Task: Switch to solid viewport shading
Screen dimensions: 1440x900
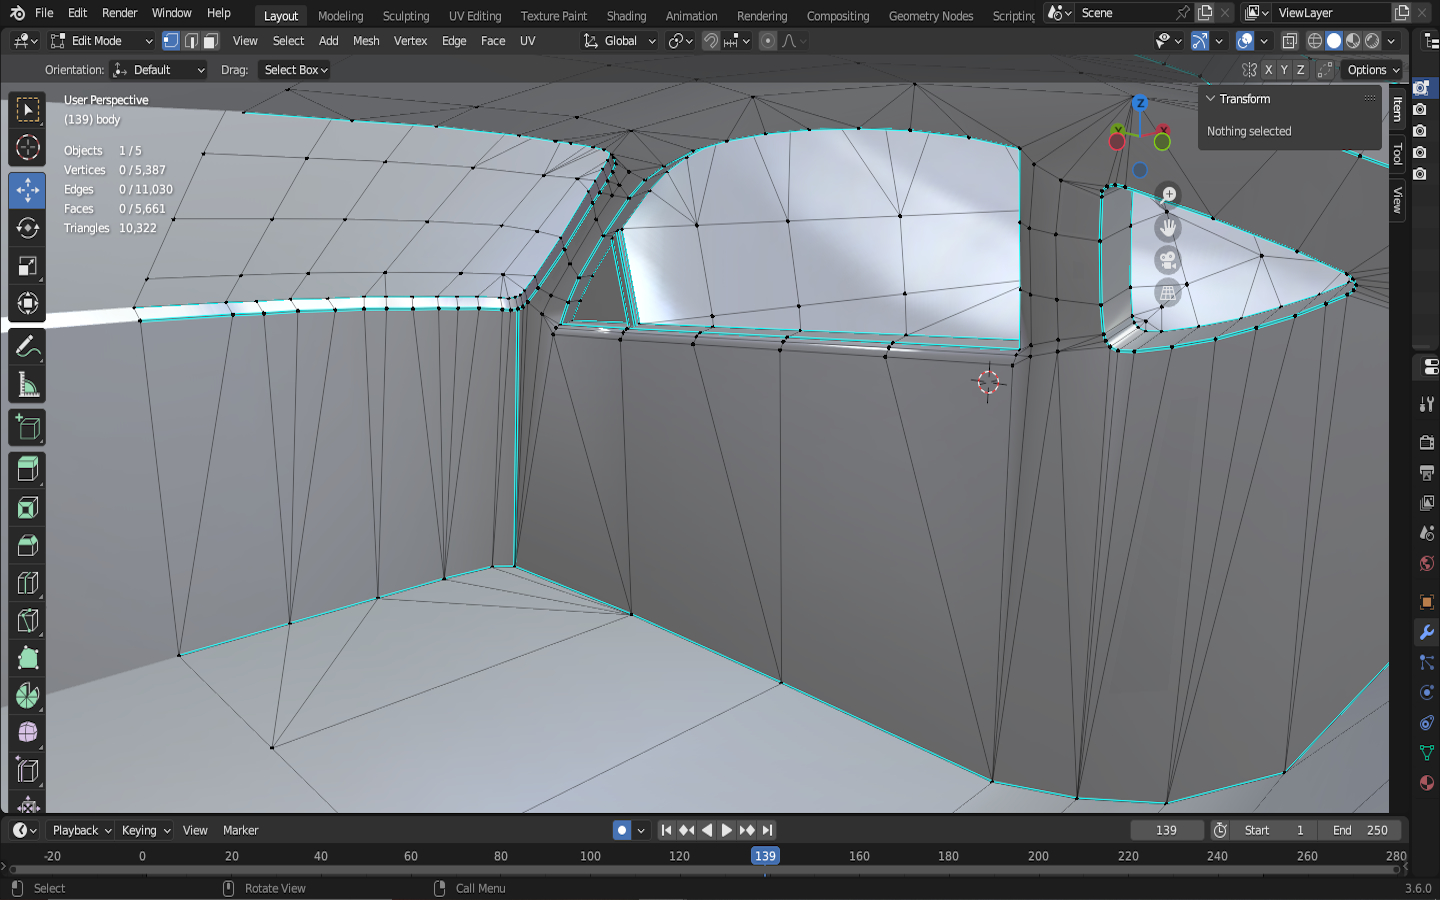Action: click(x=1334, y=41)
